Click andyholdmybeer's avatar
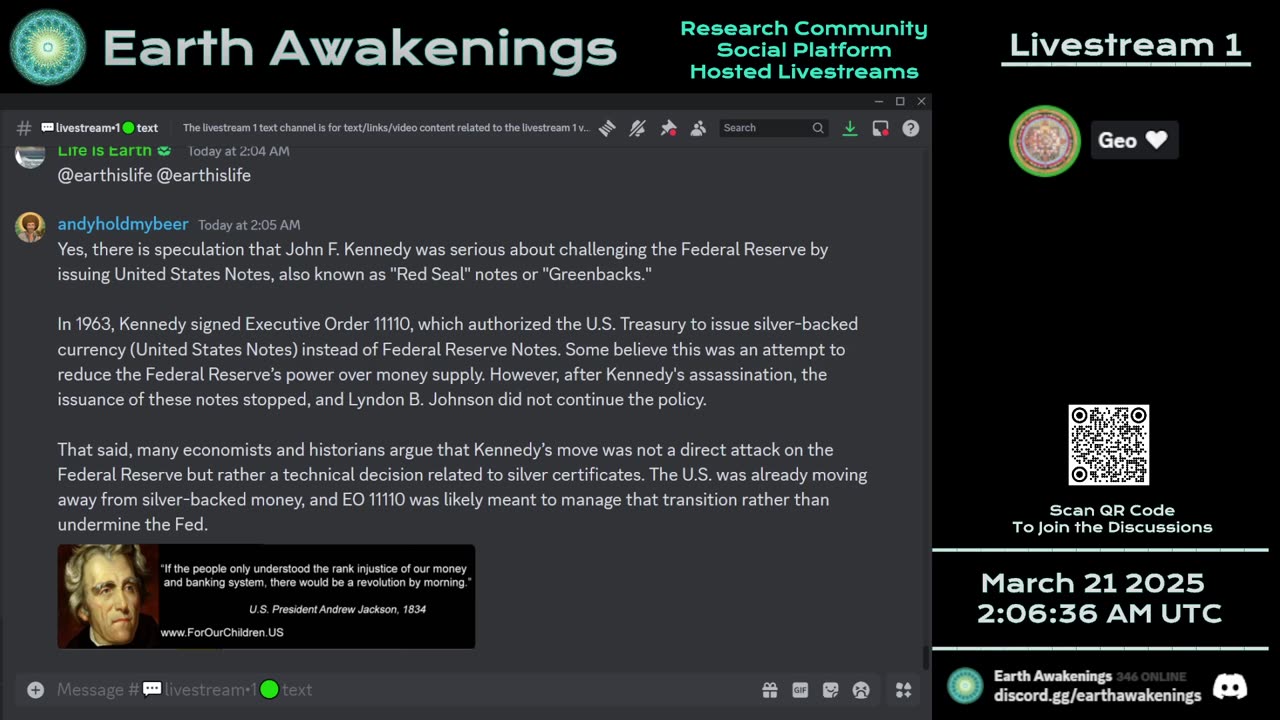1280x720 pixels. pos(30,227)
